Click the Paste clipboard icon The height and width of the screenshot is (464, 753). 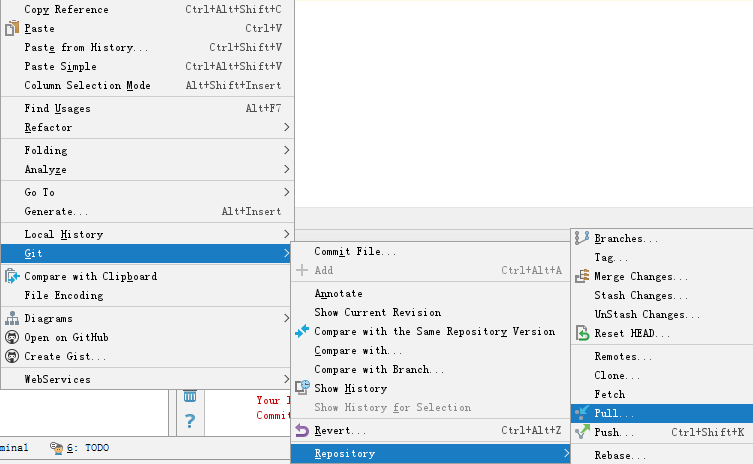click(12, 29)
